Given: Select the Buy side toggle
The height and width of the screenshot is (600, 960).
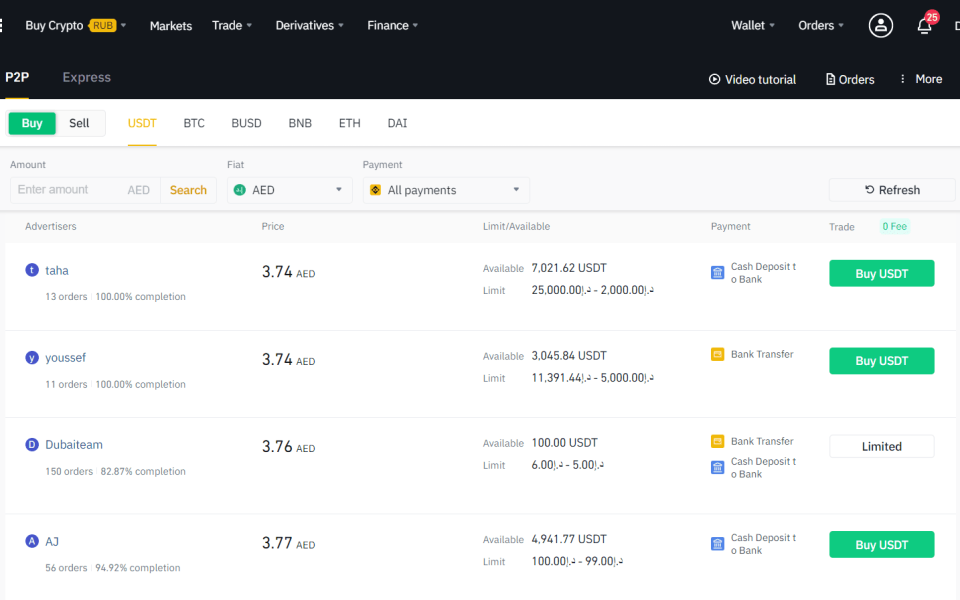Looking at the screenshot, I should click(31, 123).
